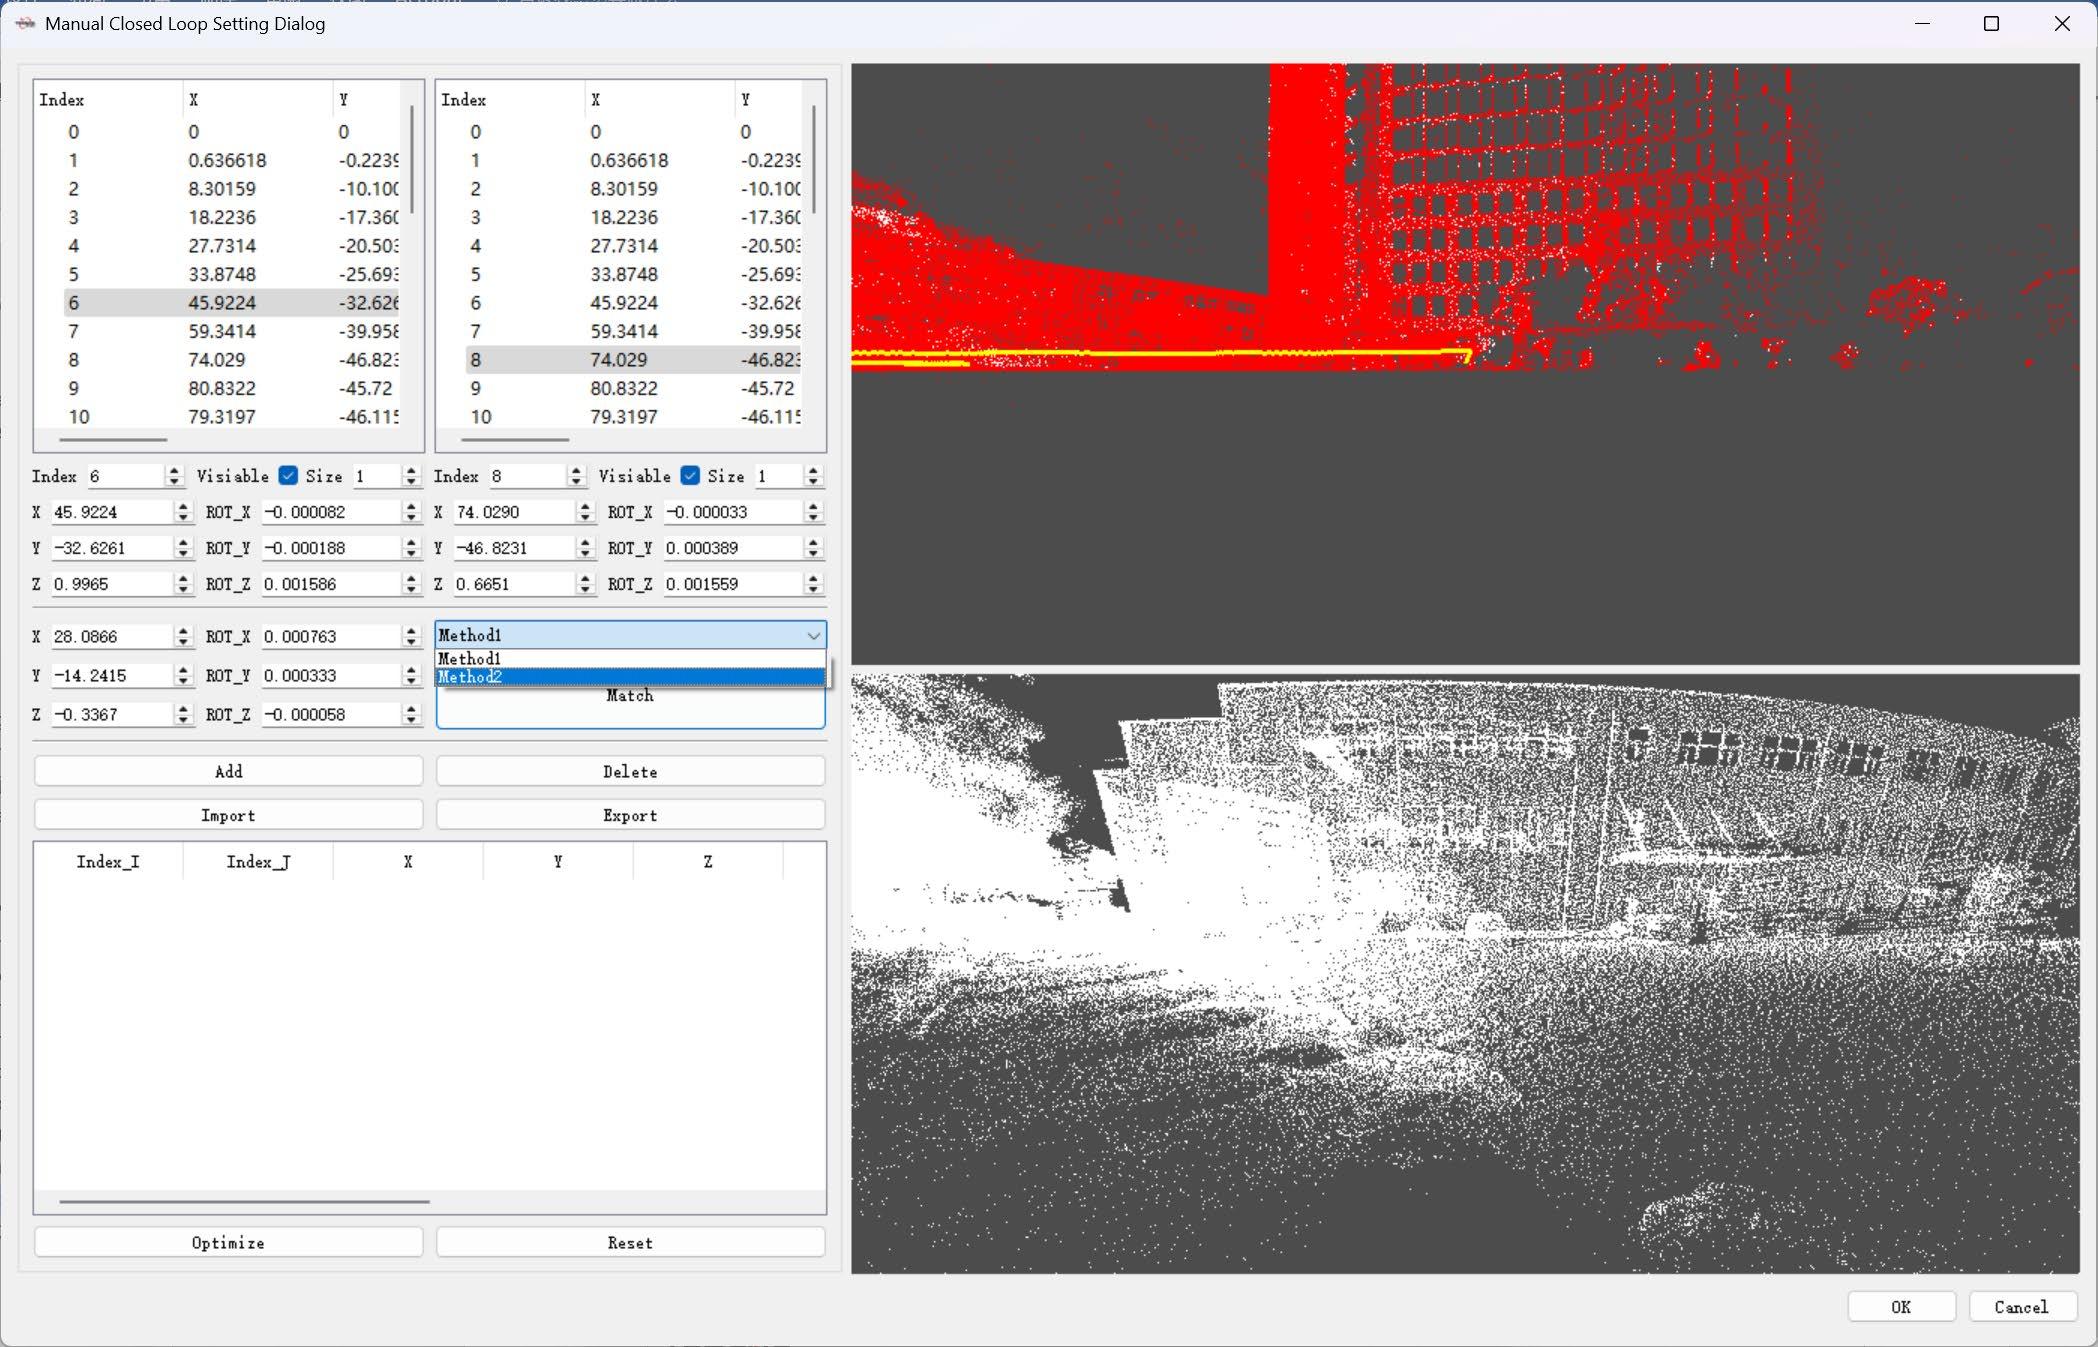Click left table horizontal scrollbar
Screen dimensions: 2098x1347
(113, 439)
